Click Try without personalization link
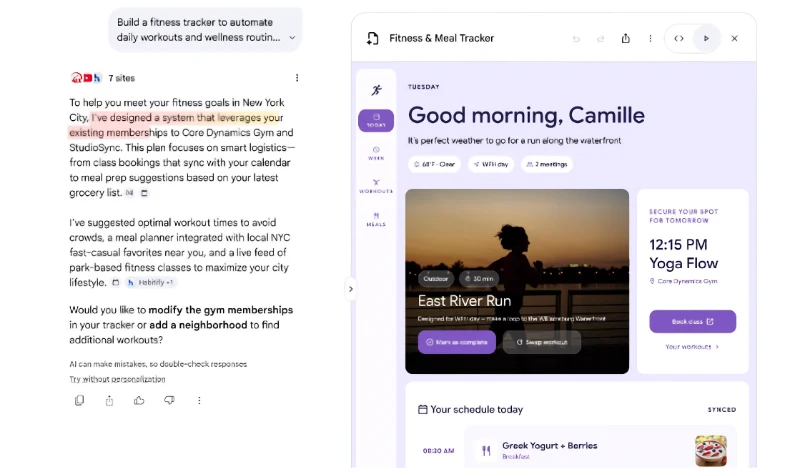The height and width of the screenshot is (472, 800). [117, 379]
